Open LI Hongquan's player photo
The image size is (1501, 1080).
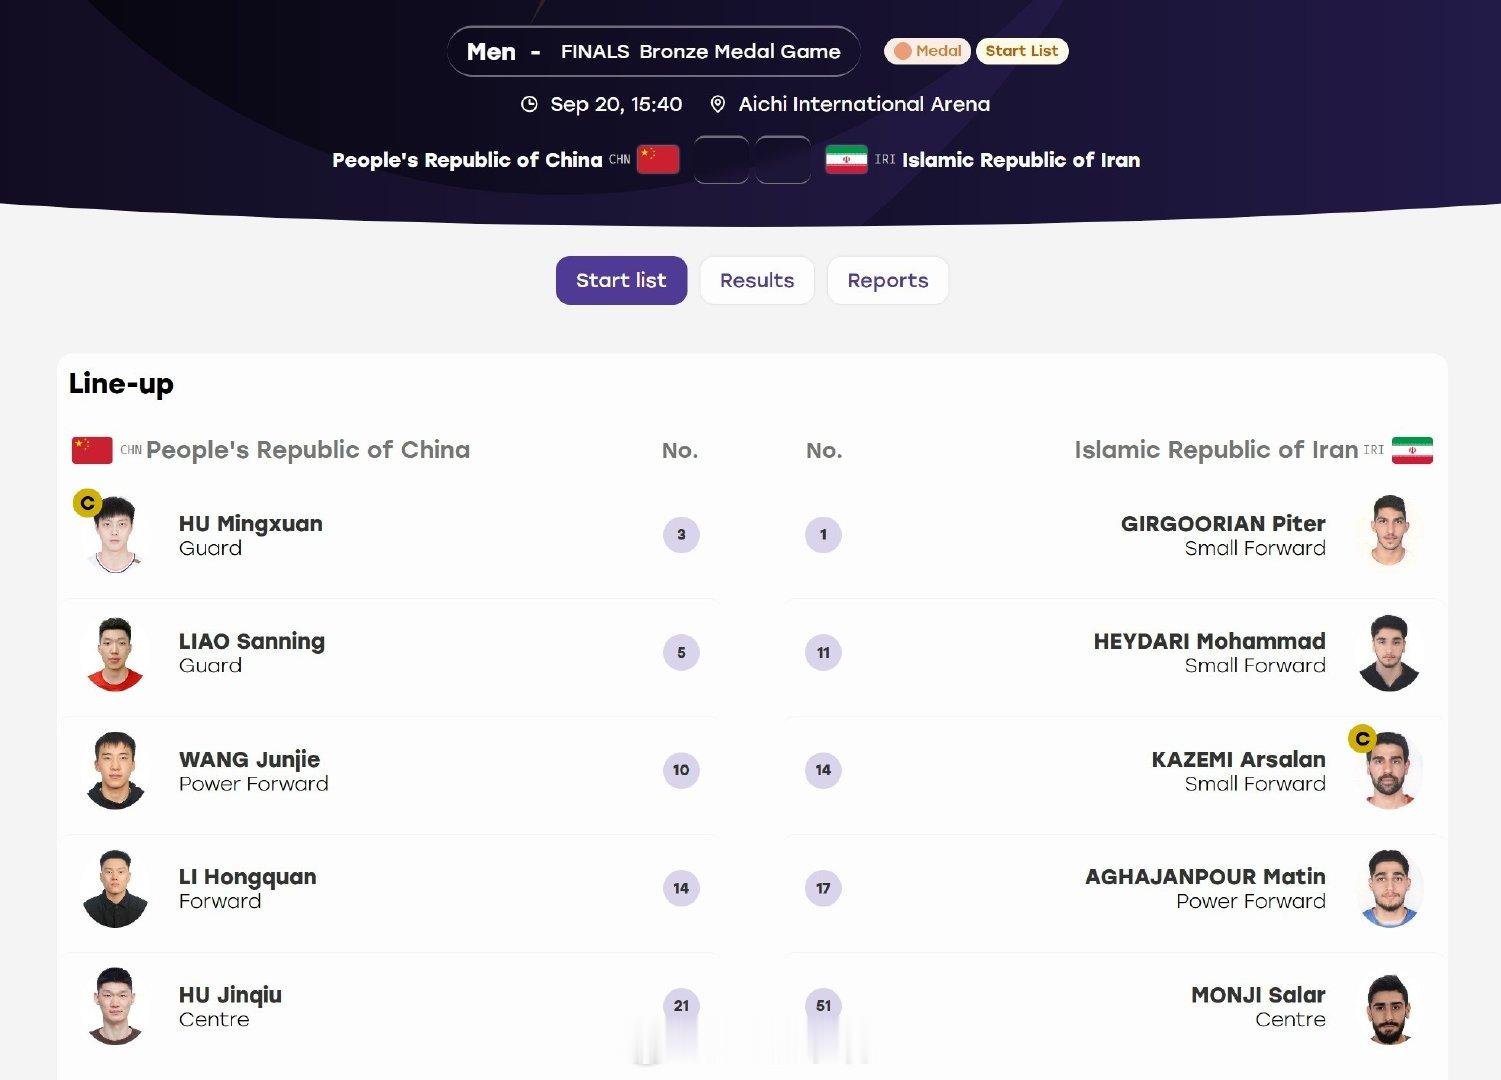(116, 889)
